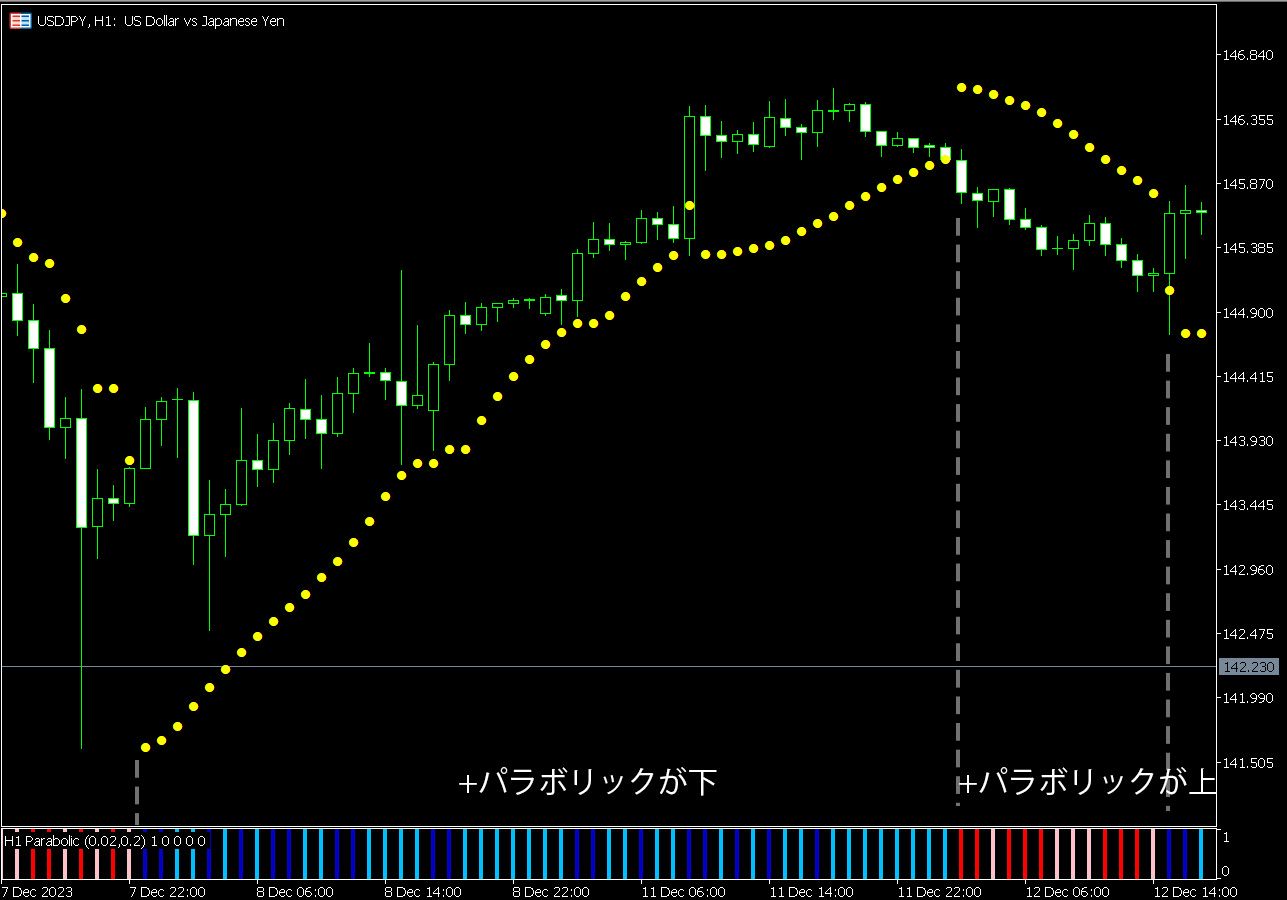The height and width of the screenshot is (900, 1287).
Task: Select the gray horizontal line at 142.230
Action: pos(600,666)
